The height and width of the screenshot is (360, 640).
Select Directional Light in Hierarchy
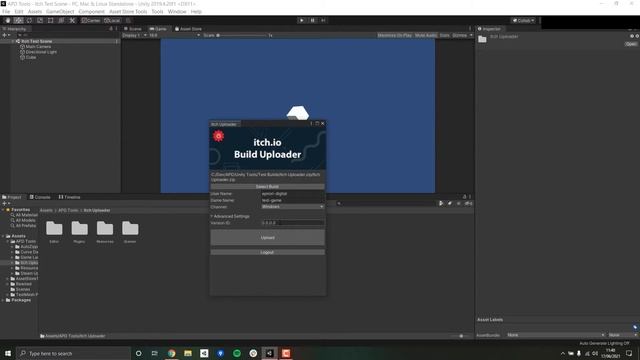pos(38,52)
